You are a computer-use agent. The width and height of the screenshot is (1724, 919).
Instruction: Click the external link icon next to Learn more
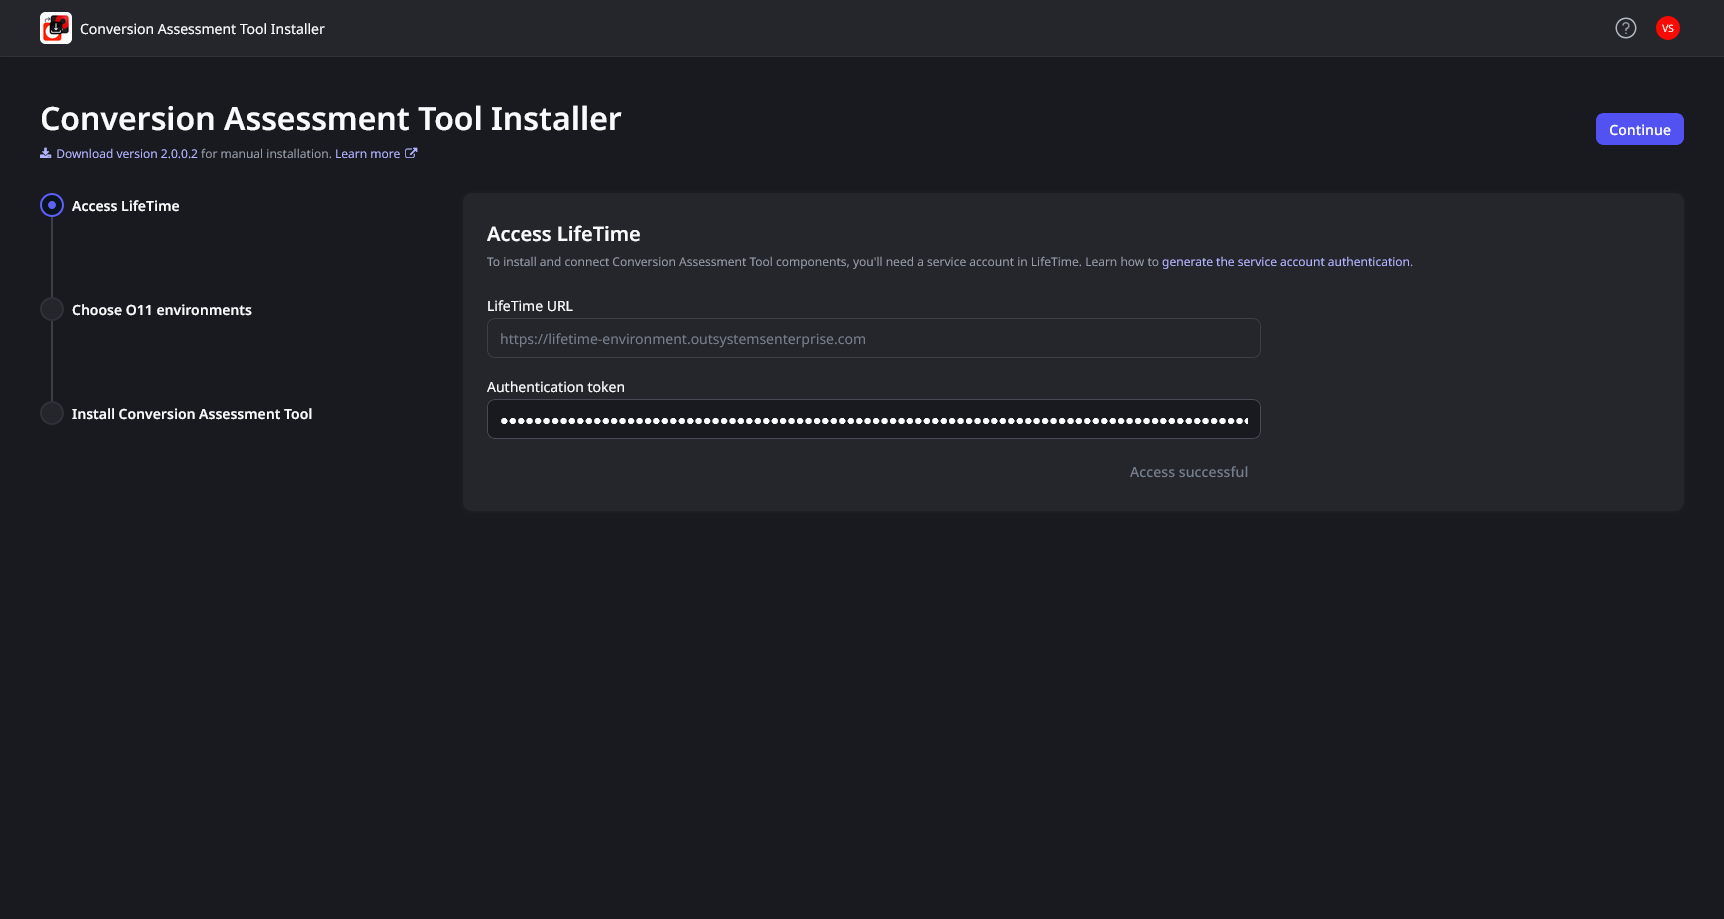tap(411, 152)
